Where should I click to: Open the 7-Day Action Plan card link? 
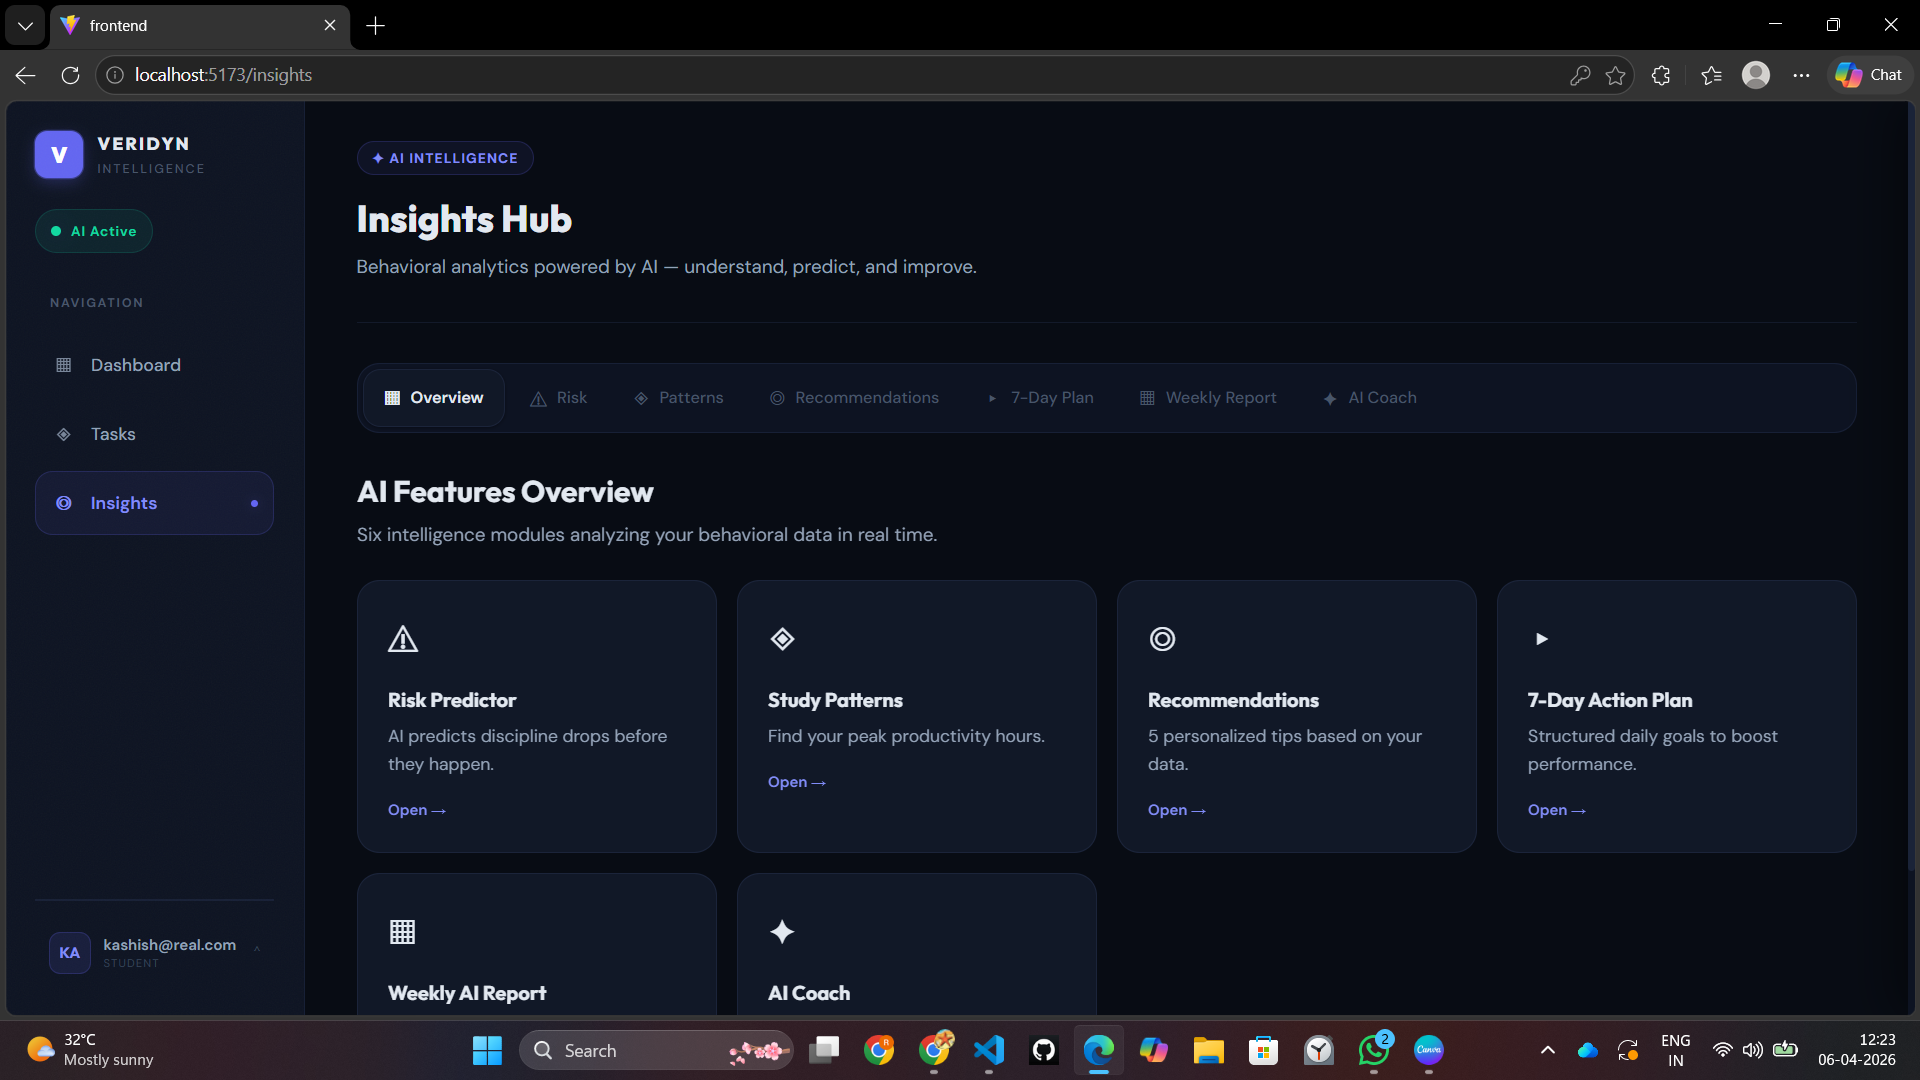(1557, 810)
